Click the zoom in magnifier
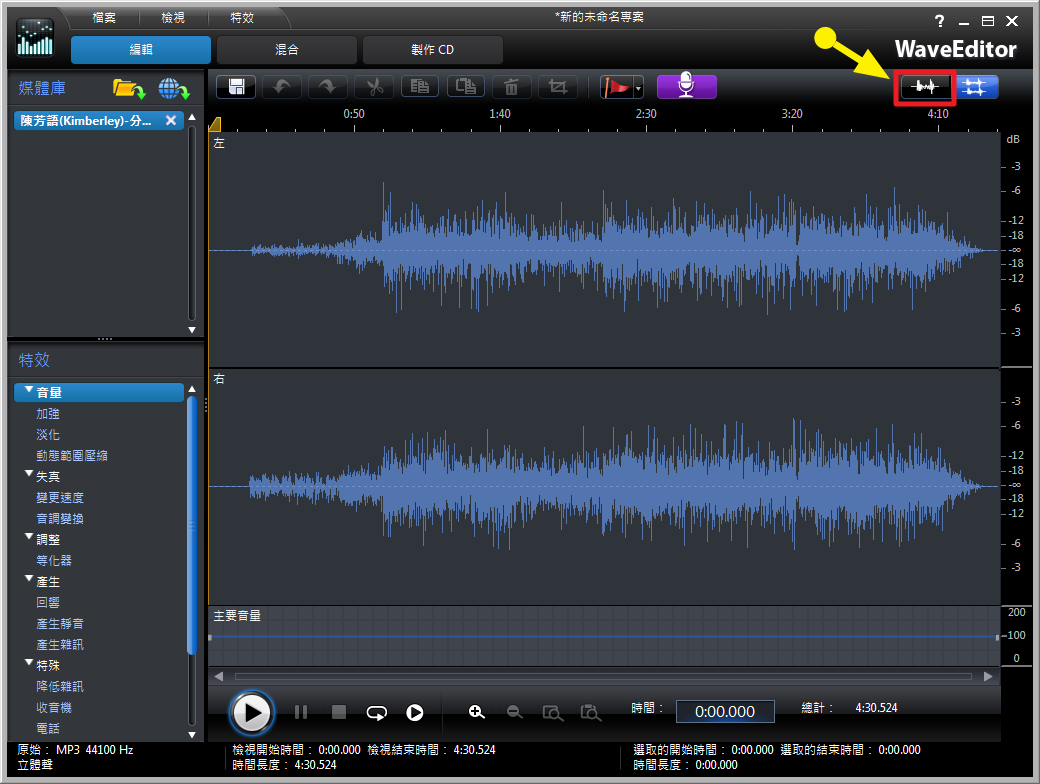This screenshot has width=1040, height=784. tap(477, 712)
